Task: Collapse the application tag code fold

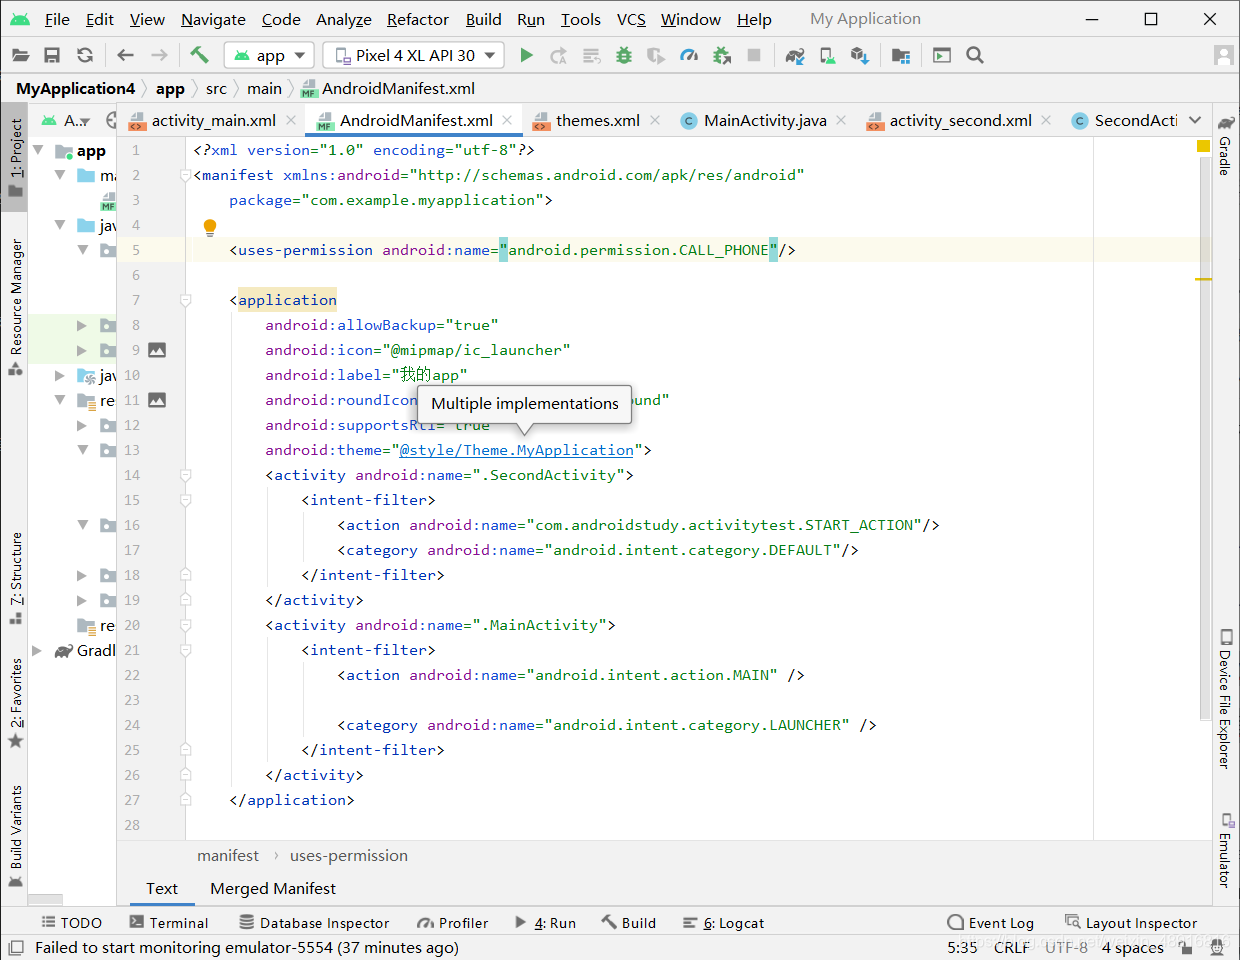Action: 184,299
